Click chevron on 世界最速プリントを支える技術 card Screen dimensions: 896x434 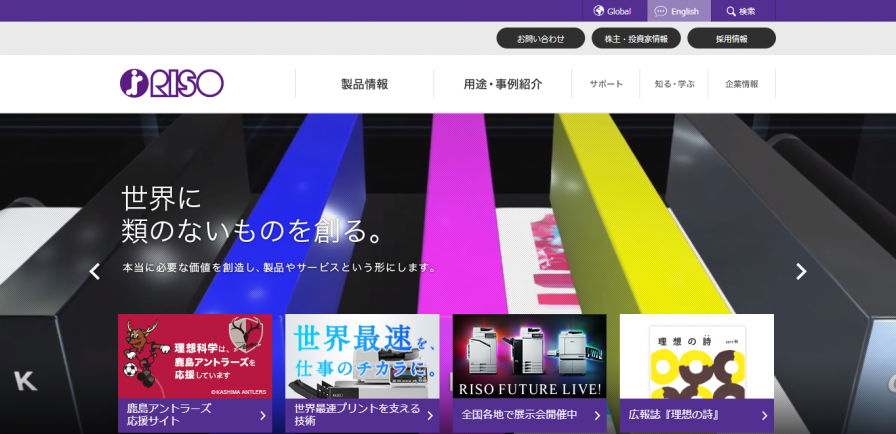[x=430, y=416]
